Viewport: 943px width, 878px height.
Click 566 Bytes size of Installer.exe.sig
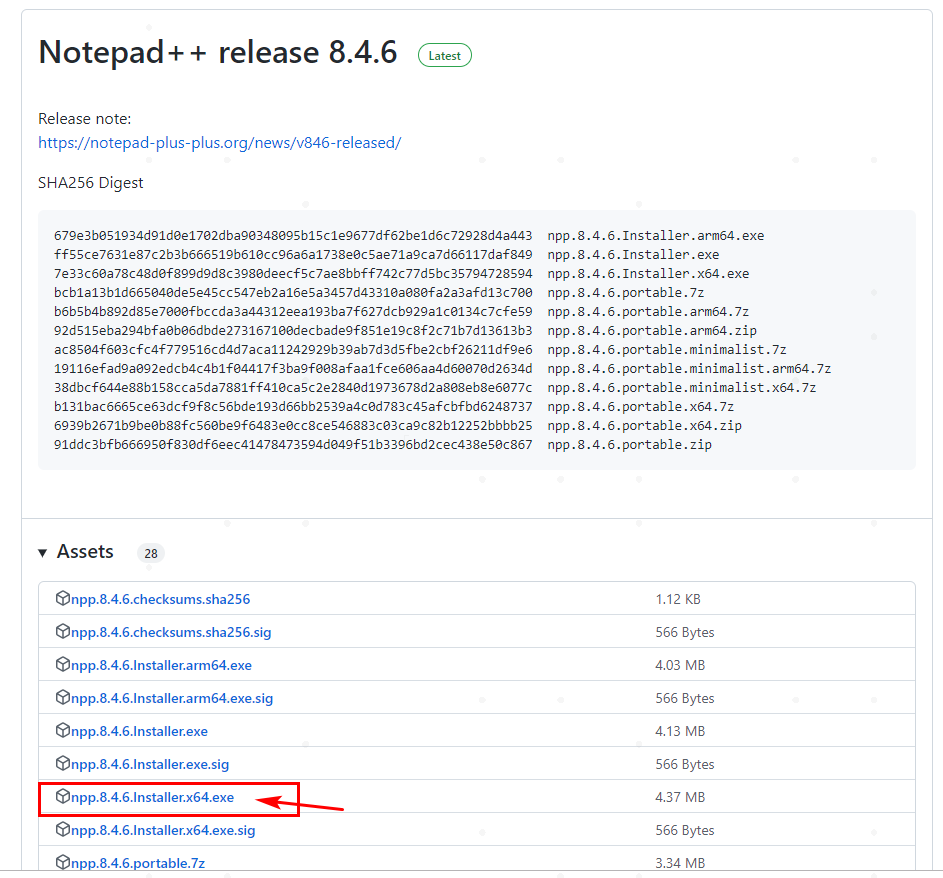[685, 765]
